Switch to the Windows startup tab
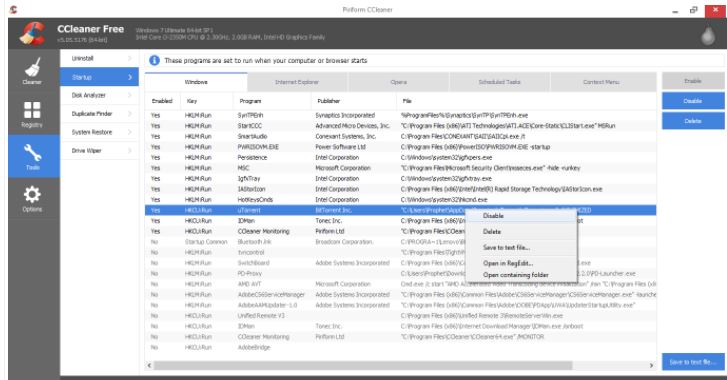The image size is (727, 380). [196, 82]
